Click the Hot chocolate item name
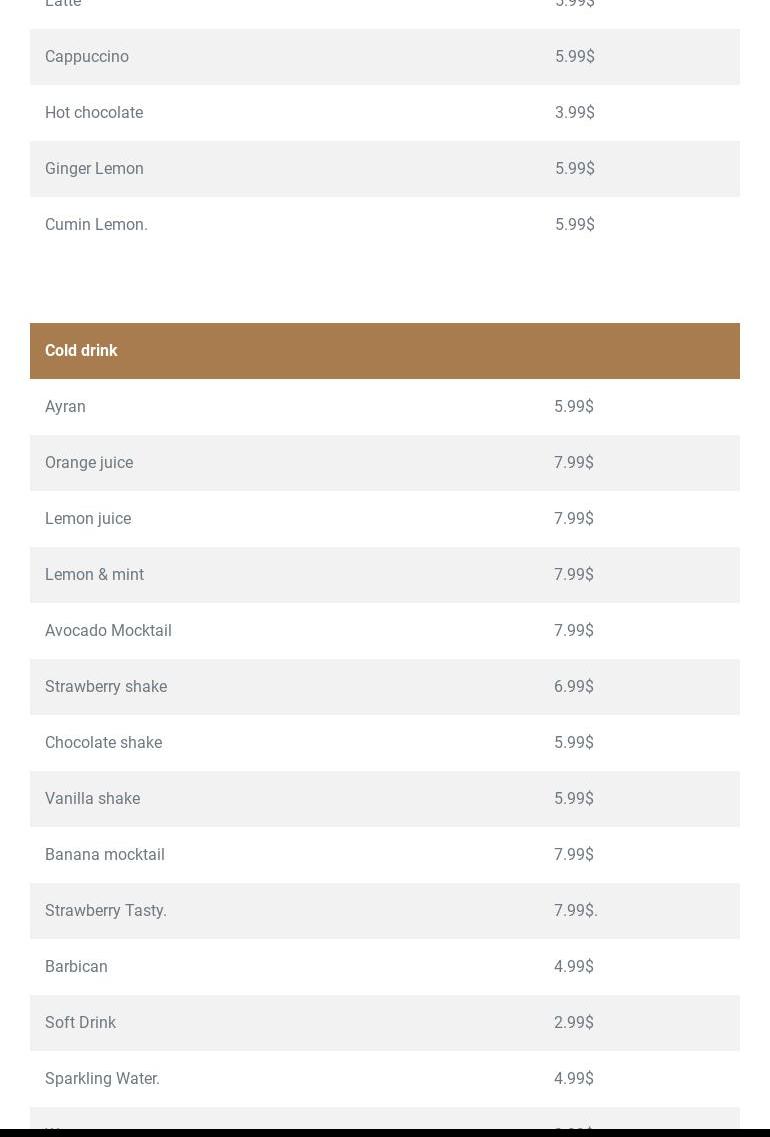Screen dimensions: 770x1137 pyautogui.click(x=94, y=113)
